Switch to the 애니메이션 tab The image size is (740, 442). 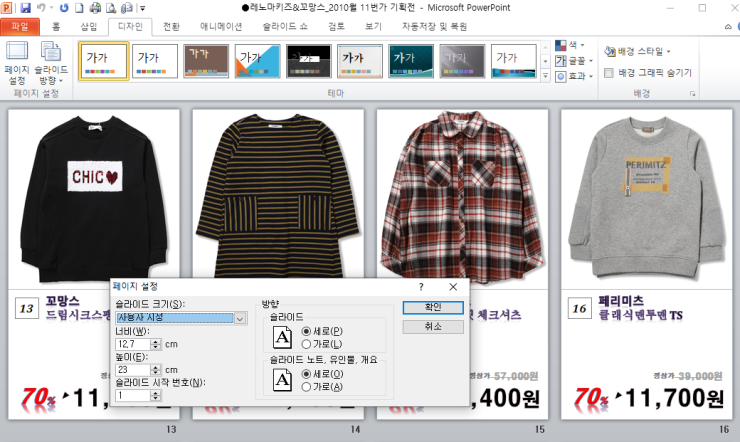pyautogui.click(x=221, y=26)
